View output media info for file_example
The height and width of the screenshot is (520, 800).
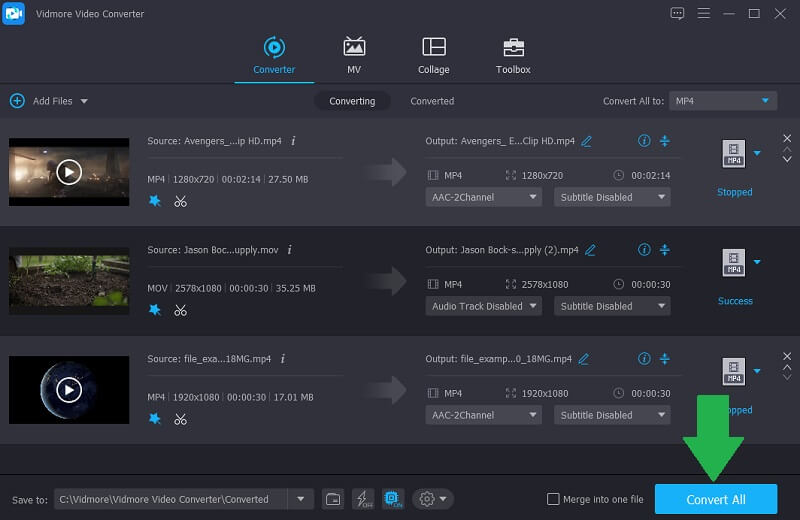point(644,359)
